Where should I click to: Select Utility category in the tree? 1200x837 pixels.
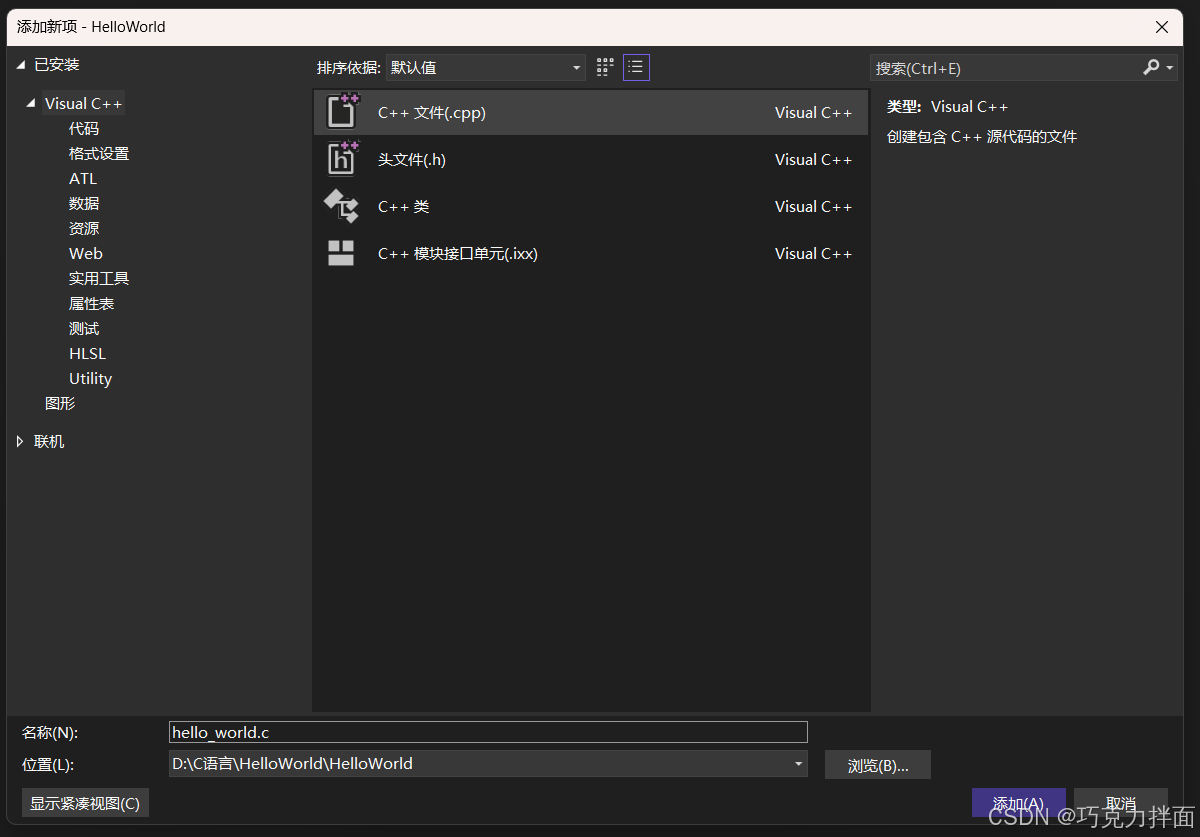[x=90, y=379]
